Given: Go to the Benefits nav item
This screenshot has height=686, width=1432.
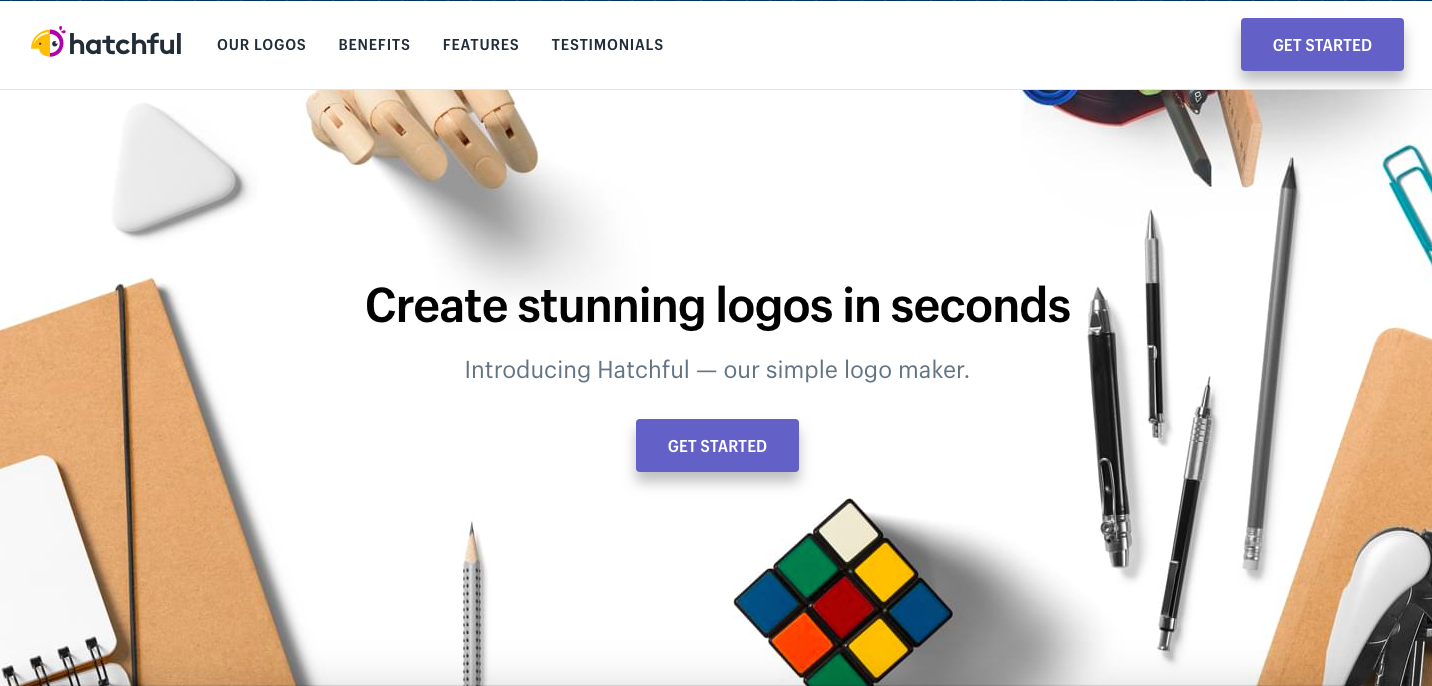Looking at the screenshot, I should [375, 45].
